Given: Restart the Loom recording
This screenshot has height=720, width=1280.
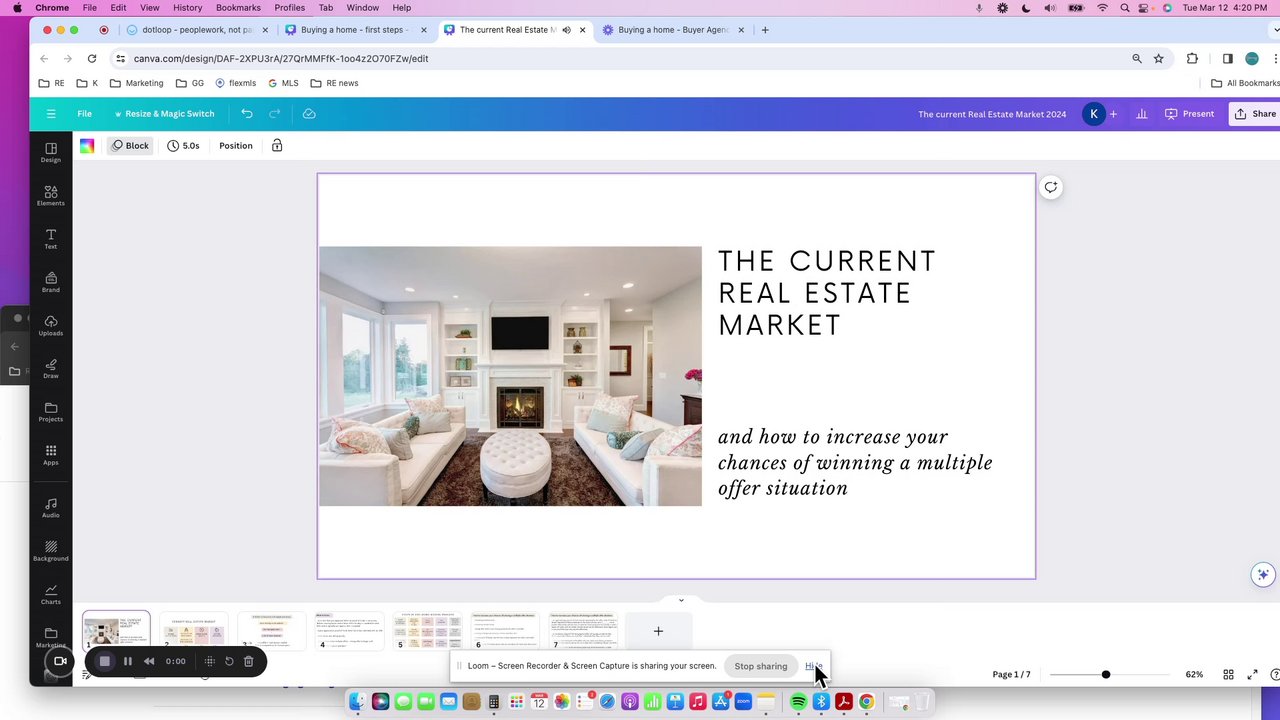Looking at the screenshot, I should pyautogui.click(x=229, y=661).
